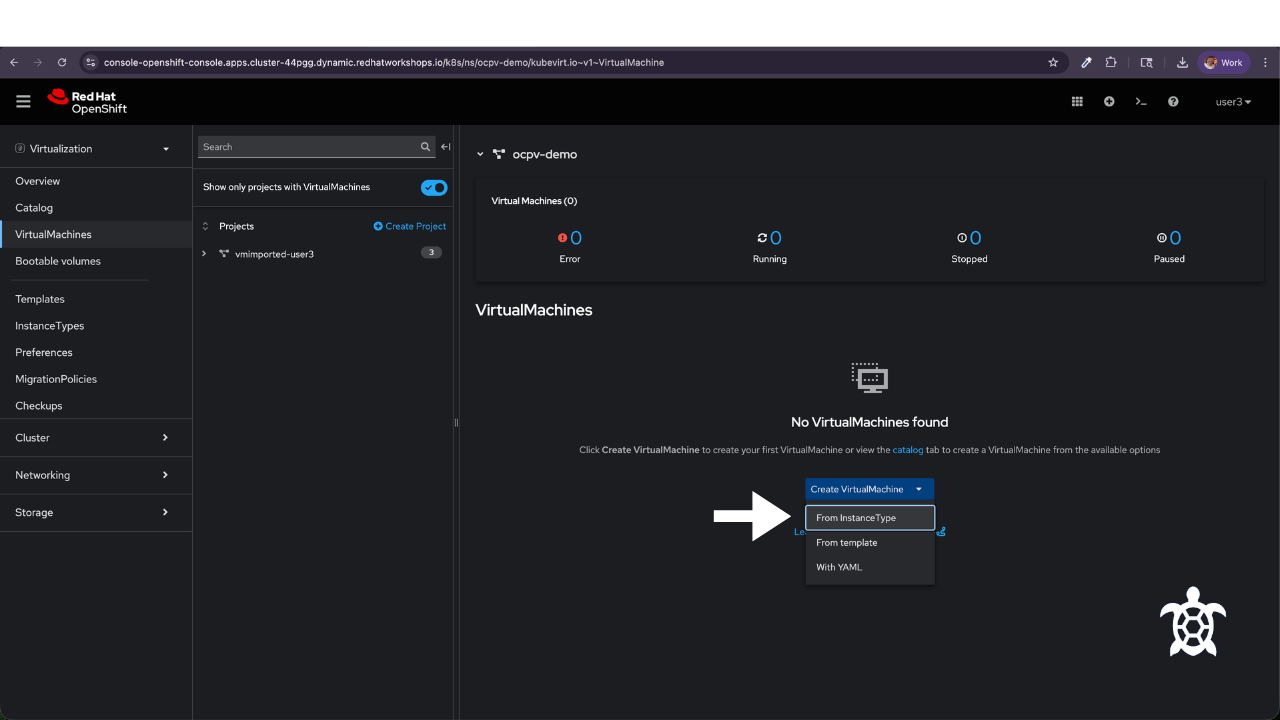The height and width of the screenshot is (720, 1280).
Task: Expand the Cluster navigation section
Action: [x=96, y=438]
